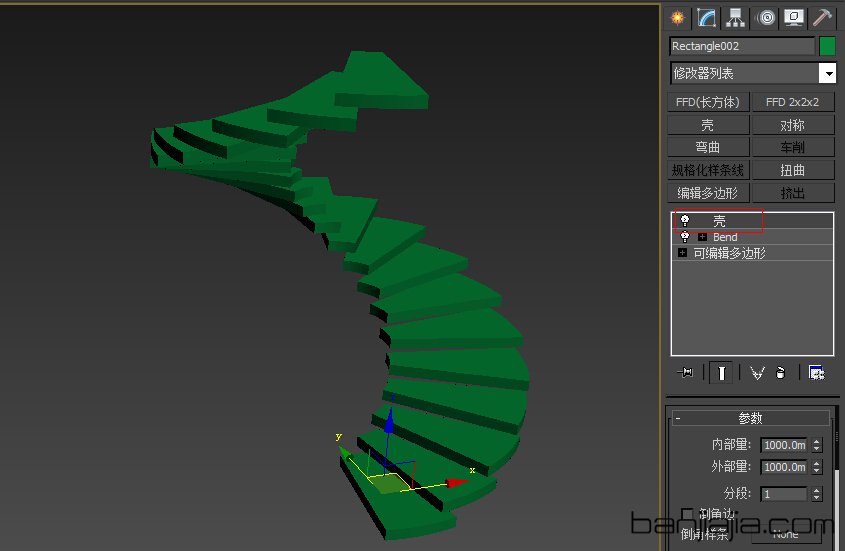Select the Bend entry in modifier stack
The height and width of the screenshot is (551, 845).
pyautogui.click(x=752, y=237)
